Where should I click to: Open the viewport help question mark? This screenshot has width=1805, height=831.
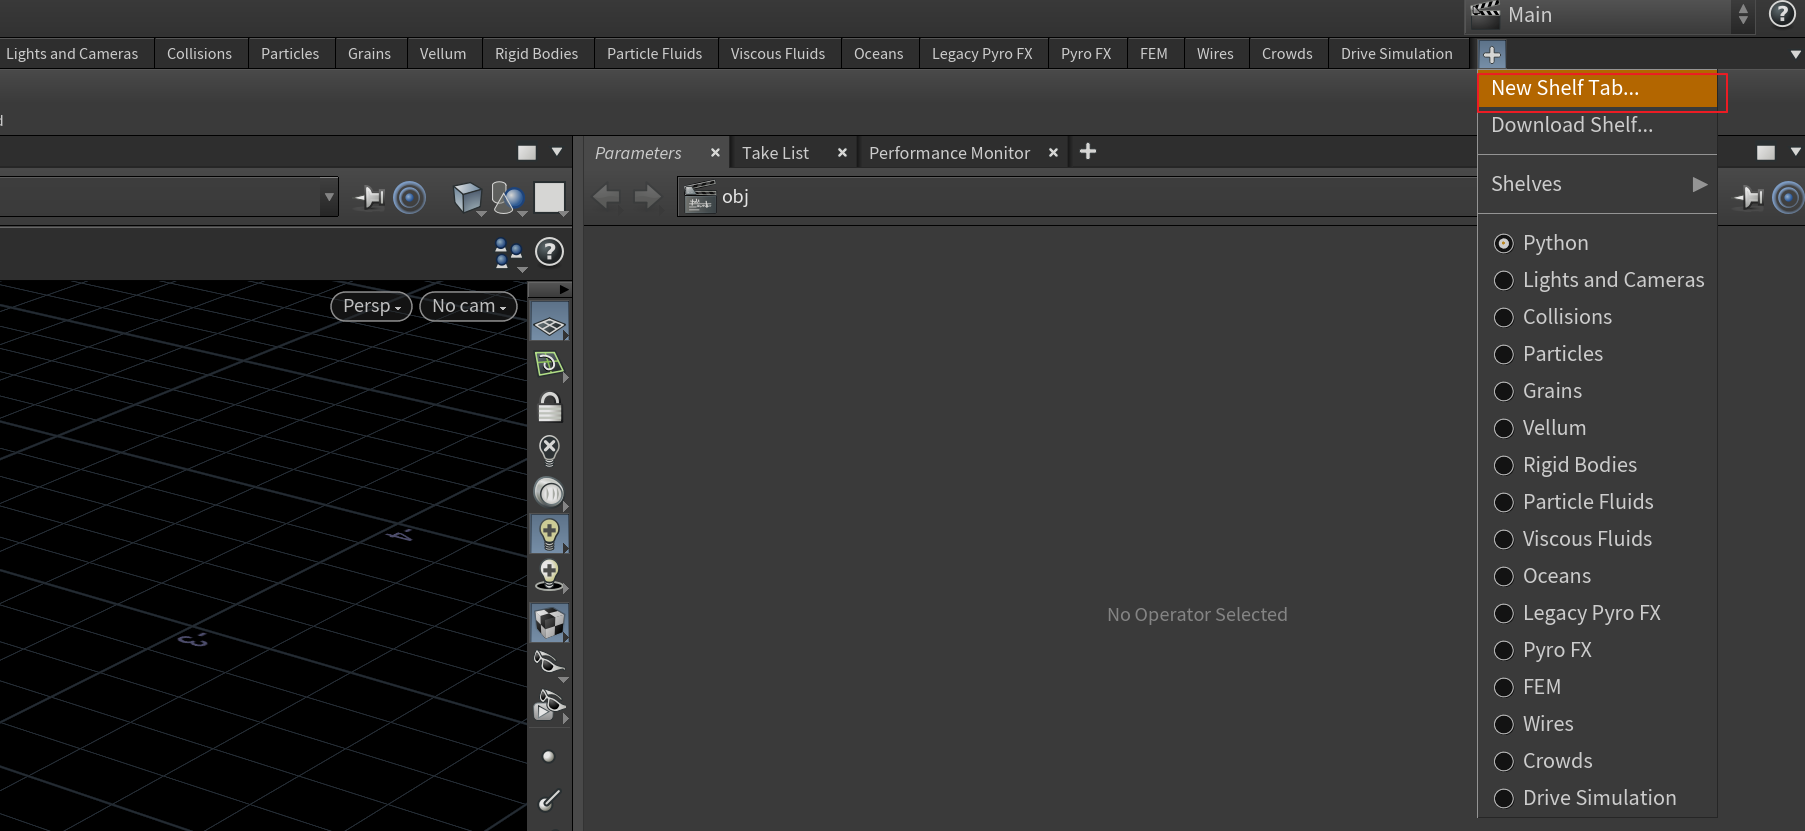[549, 252]
